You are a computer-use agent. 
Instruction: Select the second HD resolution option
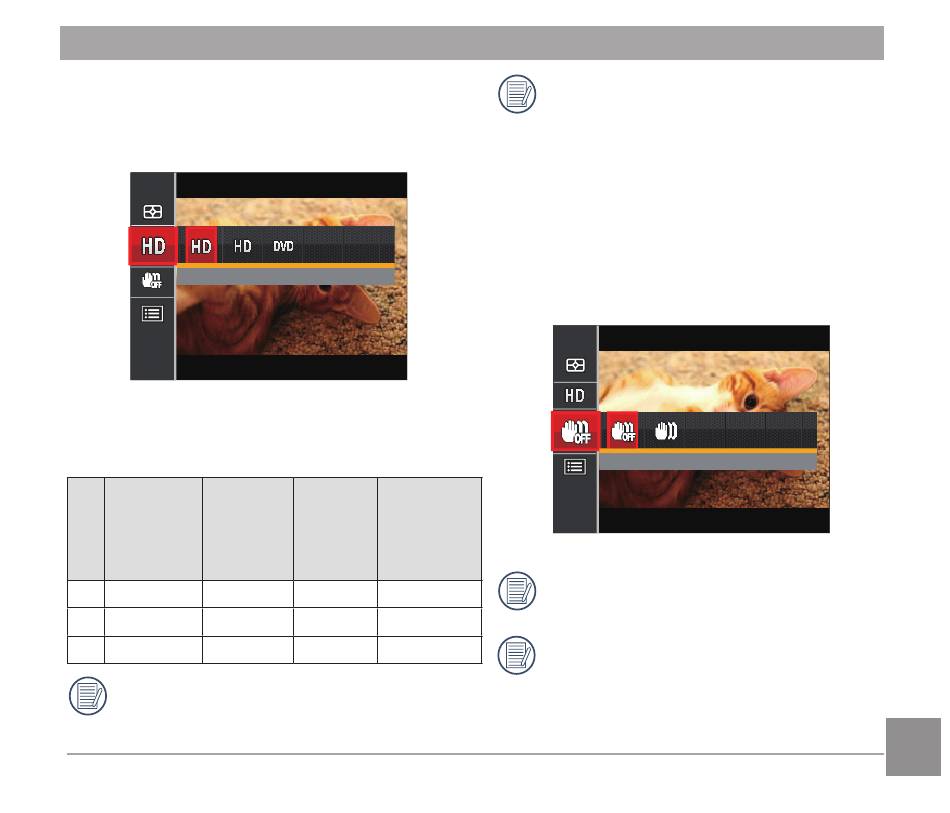(x=242, y=246)
